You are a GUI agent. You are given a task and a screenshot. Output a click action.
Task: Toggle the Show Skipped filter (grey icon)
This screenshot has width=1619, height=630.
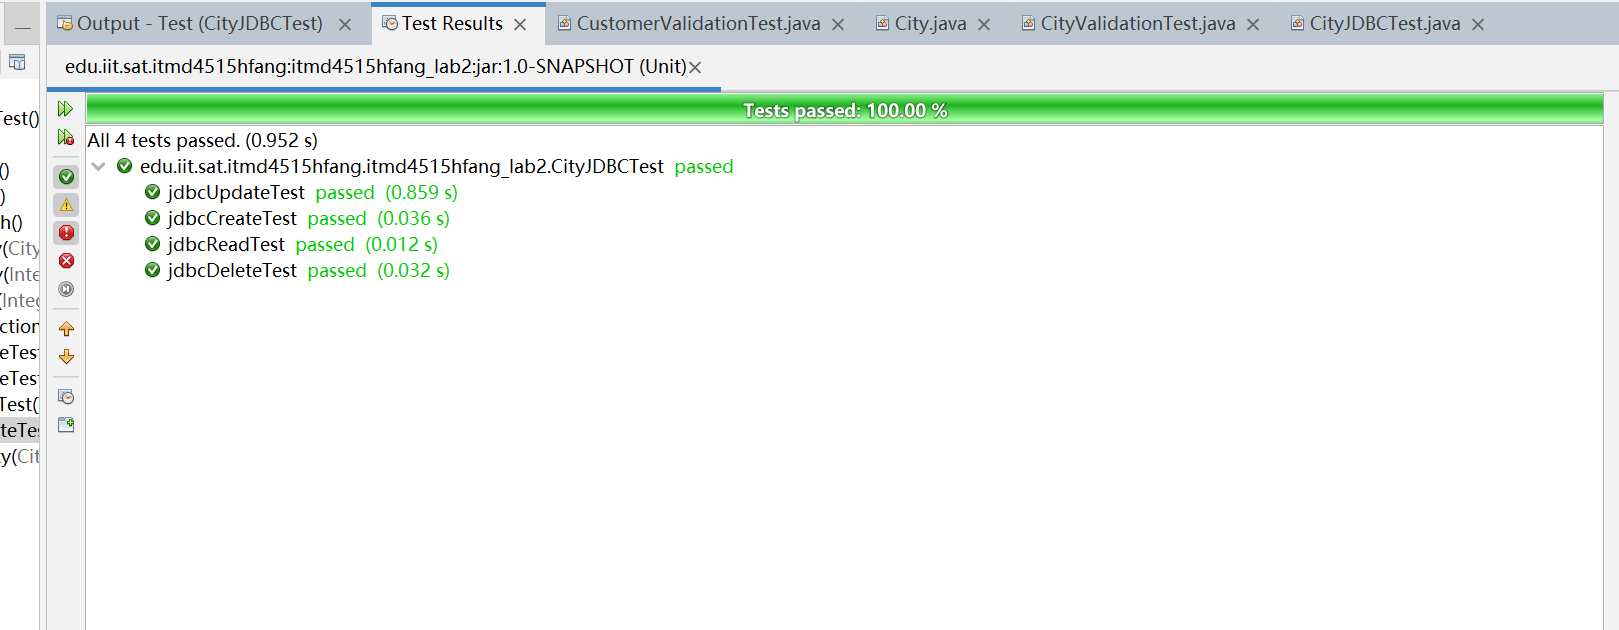(x=66, y=289)
